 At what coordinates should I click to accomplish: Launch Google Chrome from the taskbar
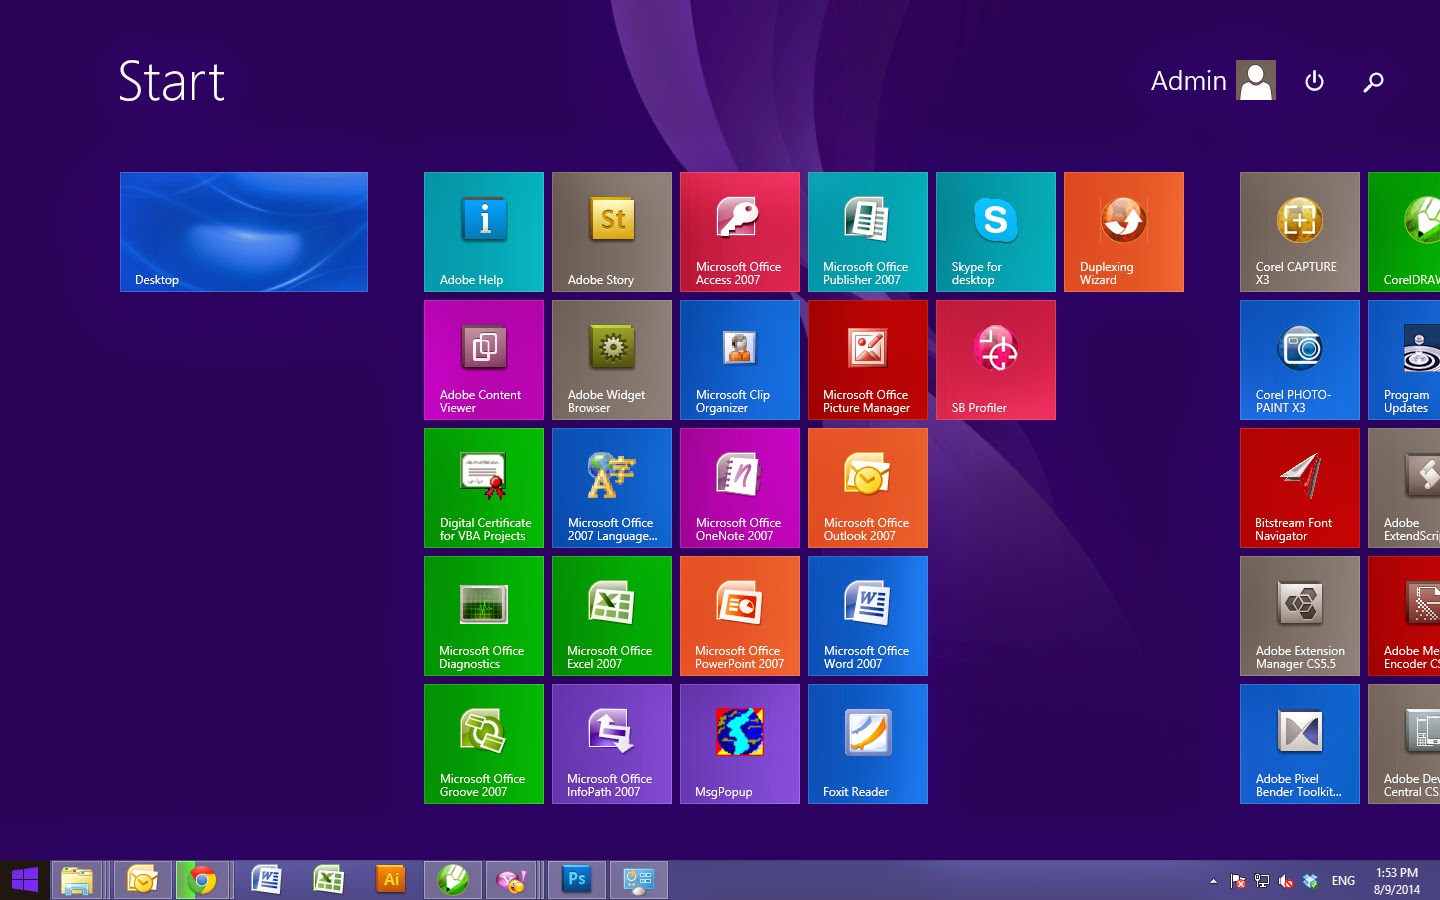tap(202, 880)
